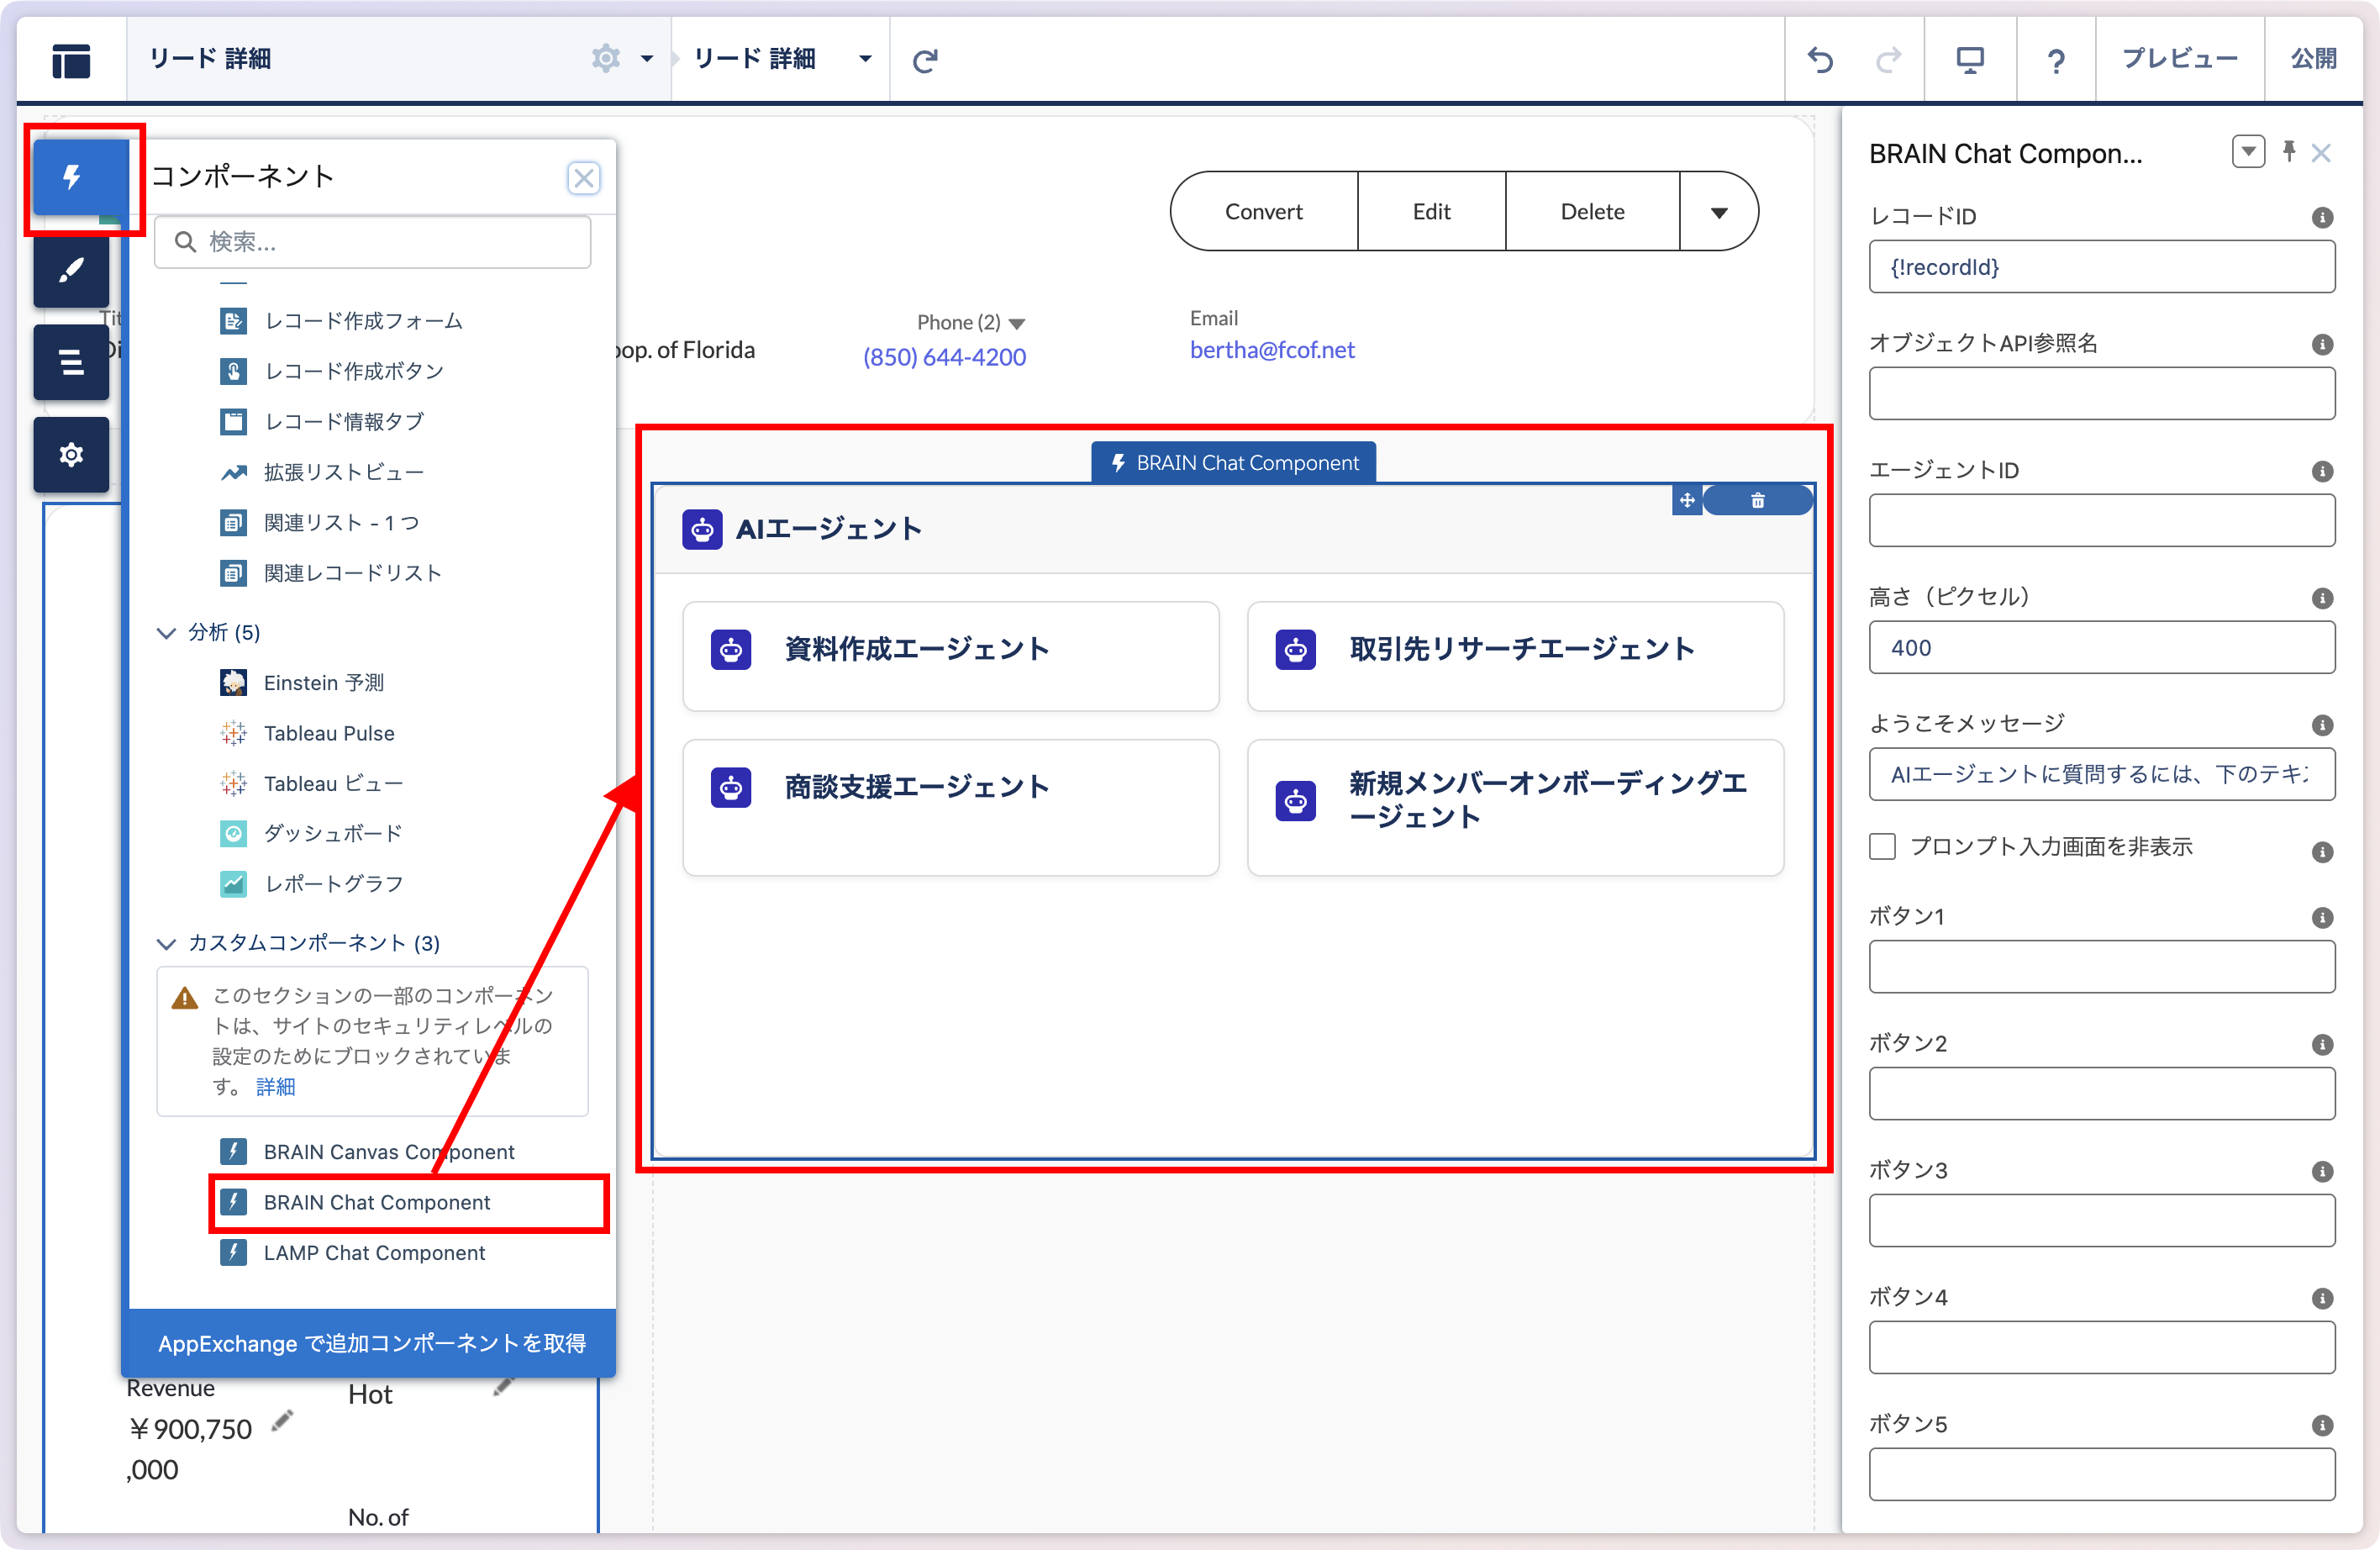Open the Components lightning bolt panel
Viewport: 2380px width, 1550px height.
tap(72, 178)
